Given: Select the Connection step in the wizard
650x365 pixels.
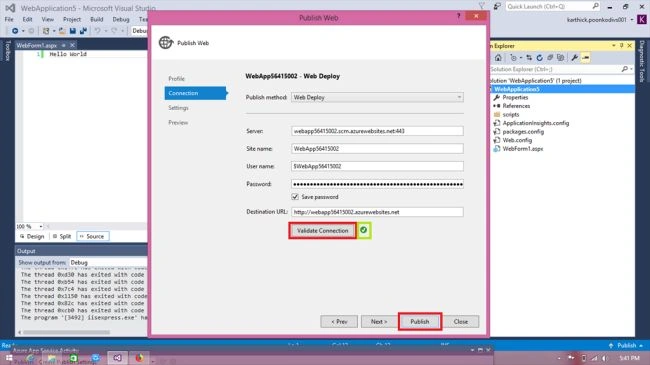Looking at the screenshot, I should 195,93.
